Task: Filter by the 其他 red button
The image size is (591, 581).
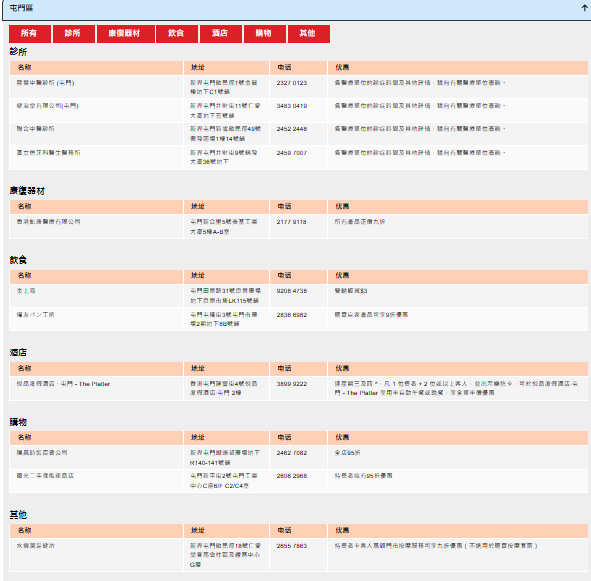Action: pos(308,34)
